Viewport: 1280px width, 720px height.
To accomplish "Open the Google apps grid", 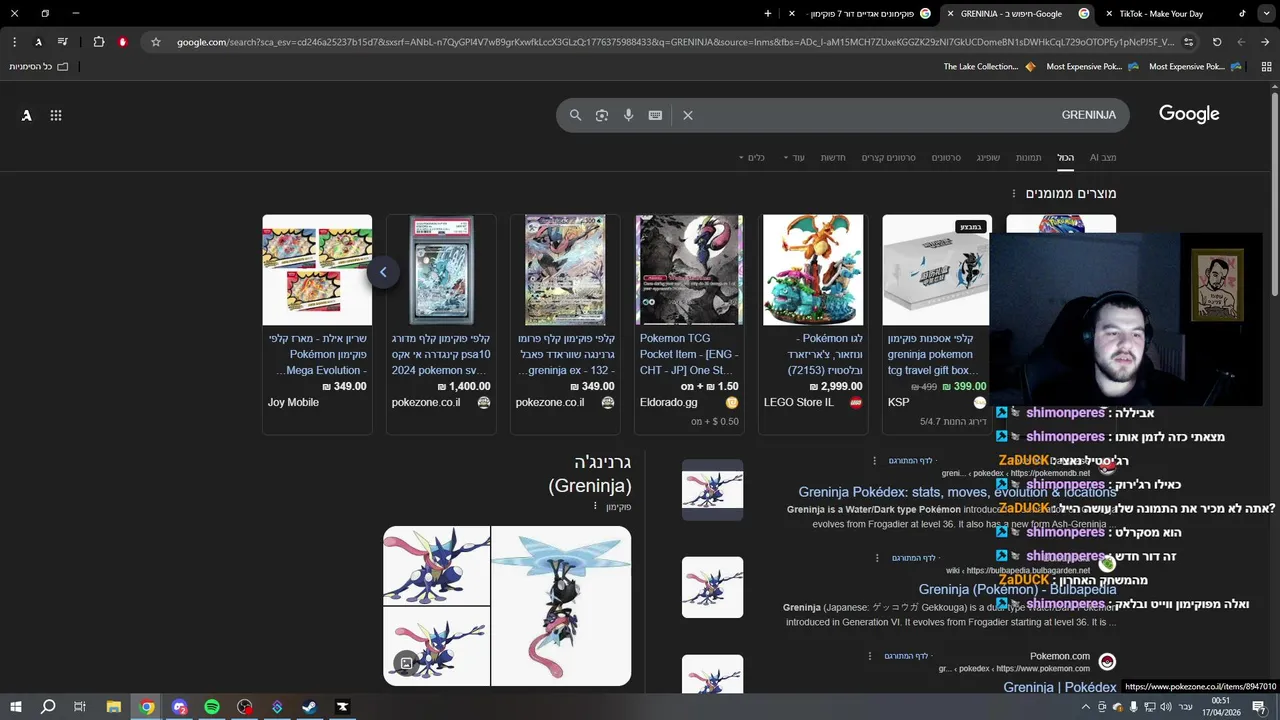I will 56,115.
